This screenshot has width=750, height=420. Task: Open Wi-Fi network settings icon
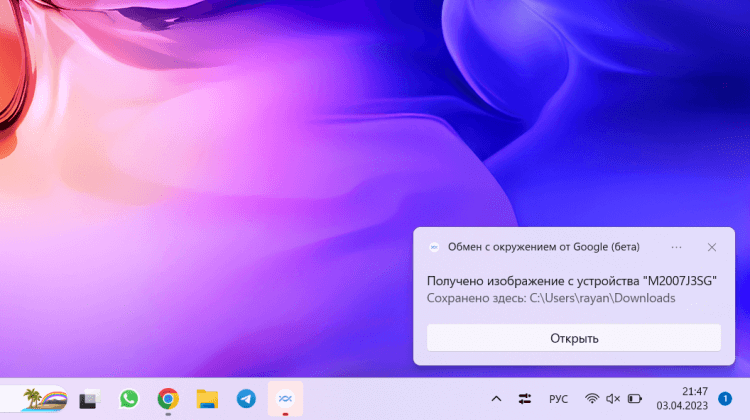click(592, 398)
